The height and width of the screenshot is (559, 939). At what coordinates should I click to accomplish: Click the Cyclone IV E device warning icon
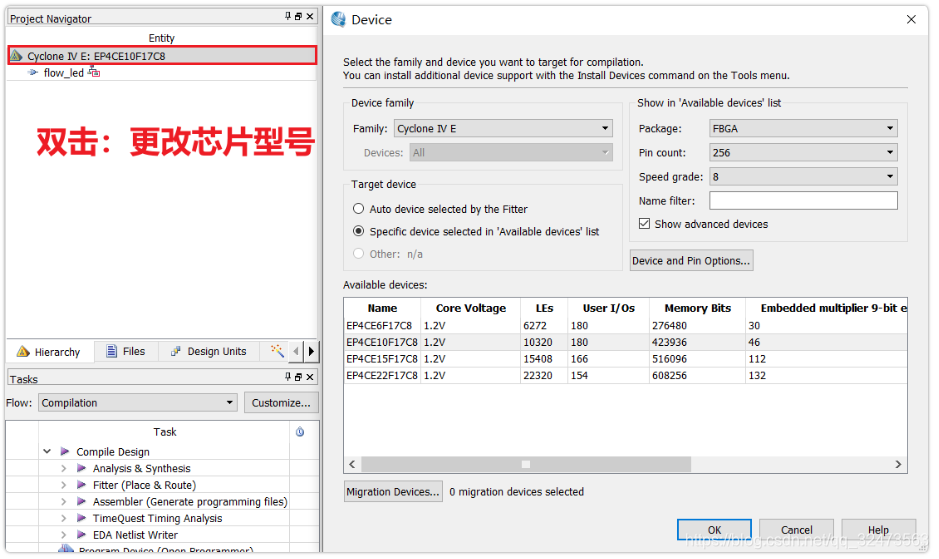pyautogui.click(x=17, y=56)
